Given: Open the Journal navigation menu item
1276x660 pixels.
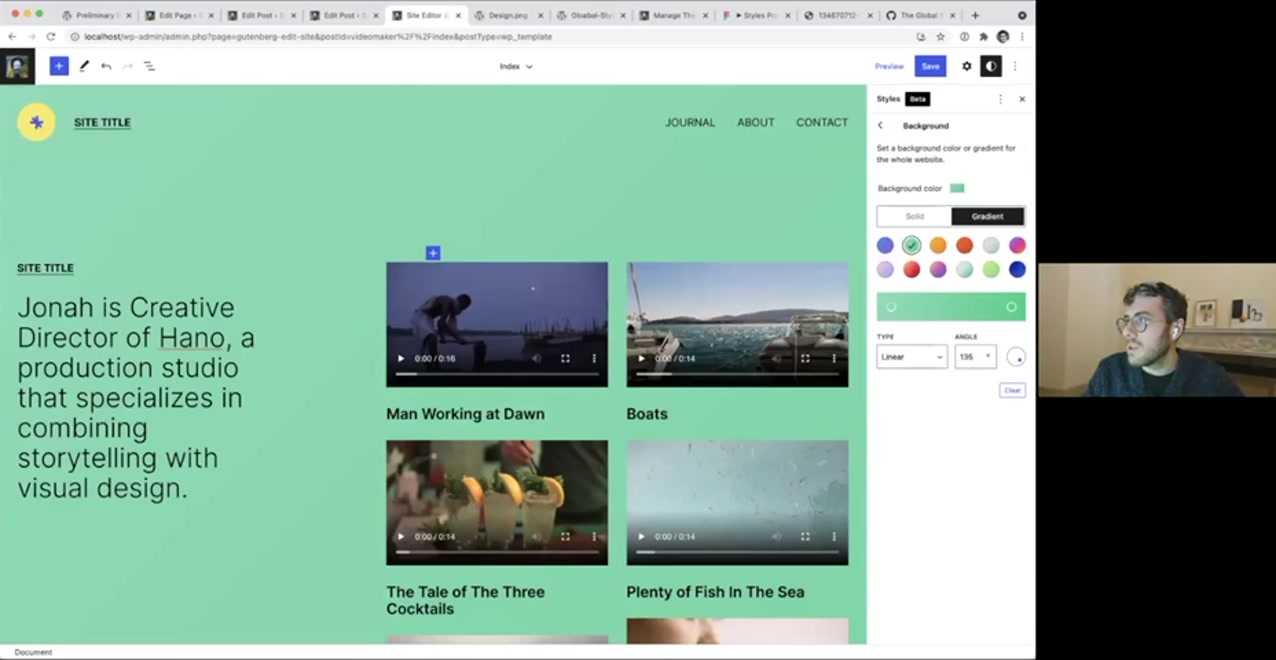Looking at the screenshot, I should [x=690, y=122].
